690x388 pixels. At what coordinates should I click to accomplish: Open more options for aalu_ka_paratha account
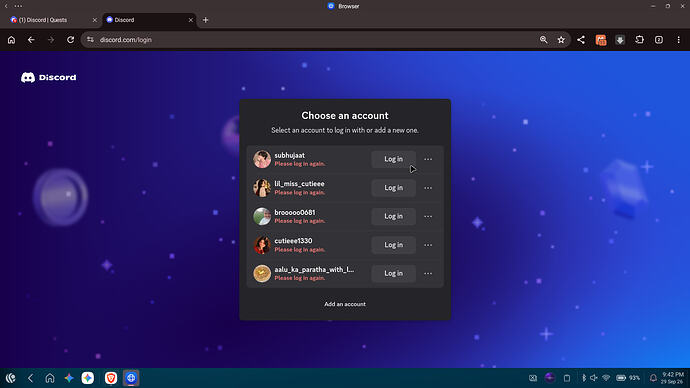pos(428,273)
